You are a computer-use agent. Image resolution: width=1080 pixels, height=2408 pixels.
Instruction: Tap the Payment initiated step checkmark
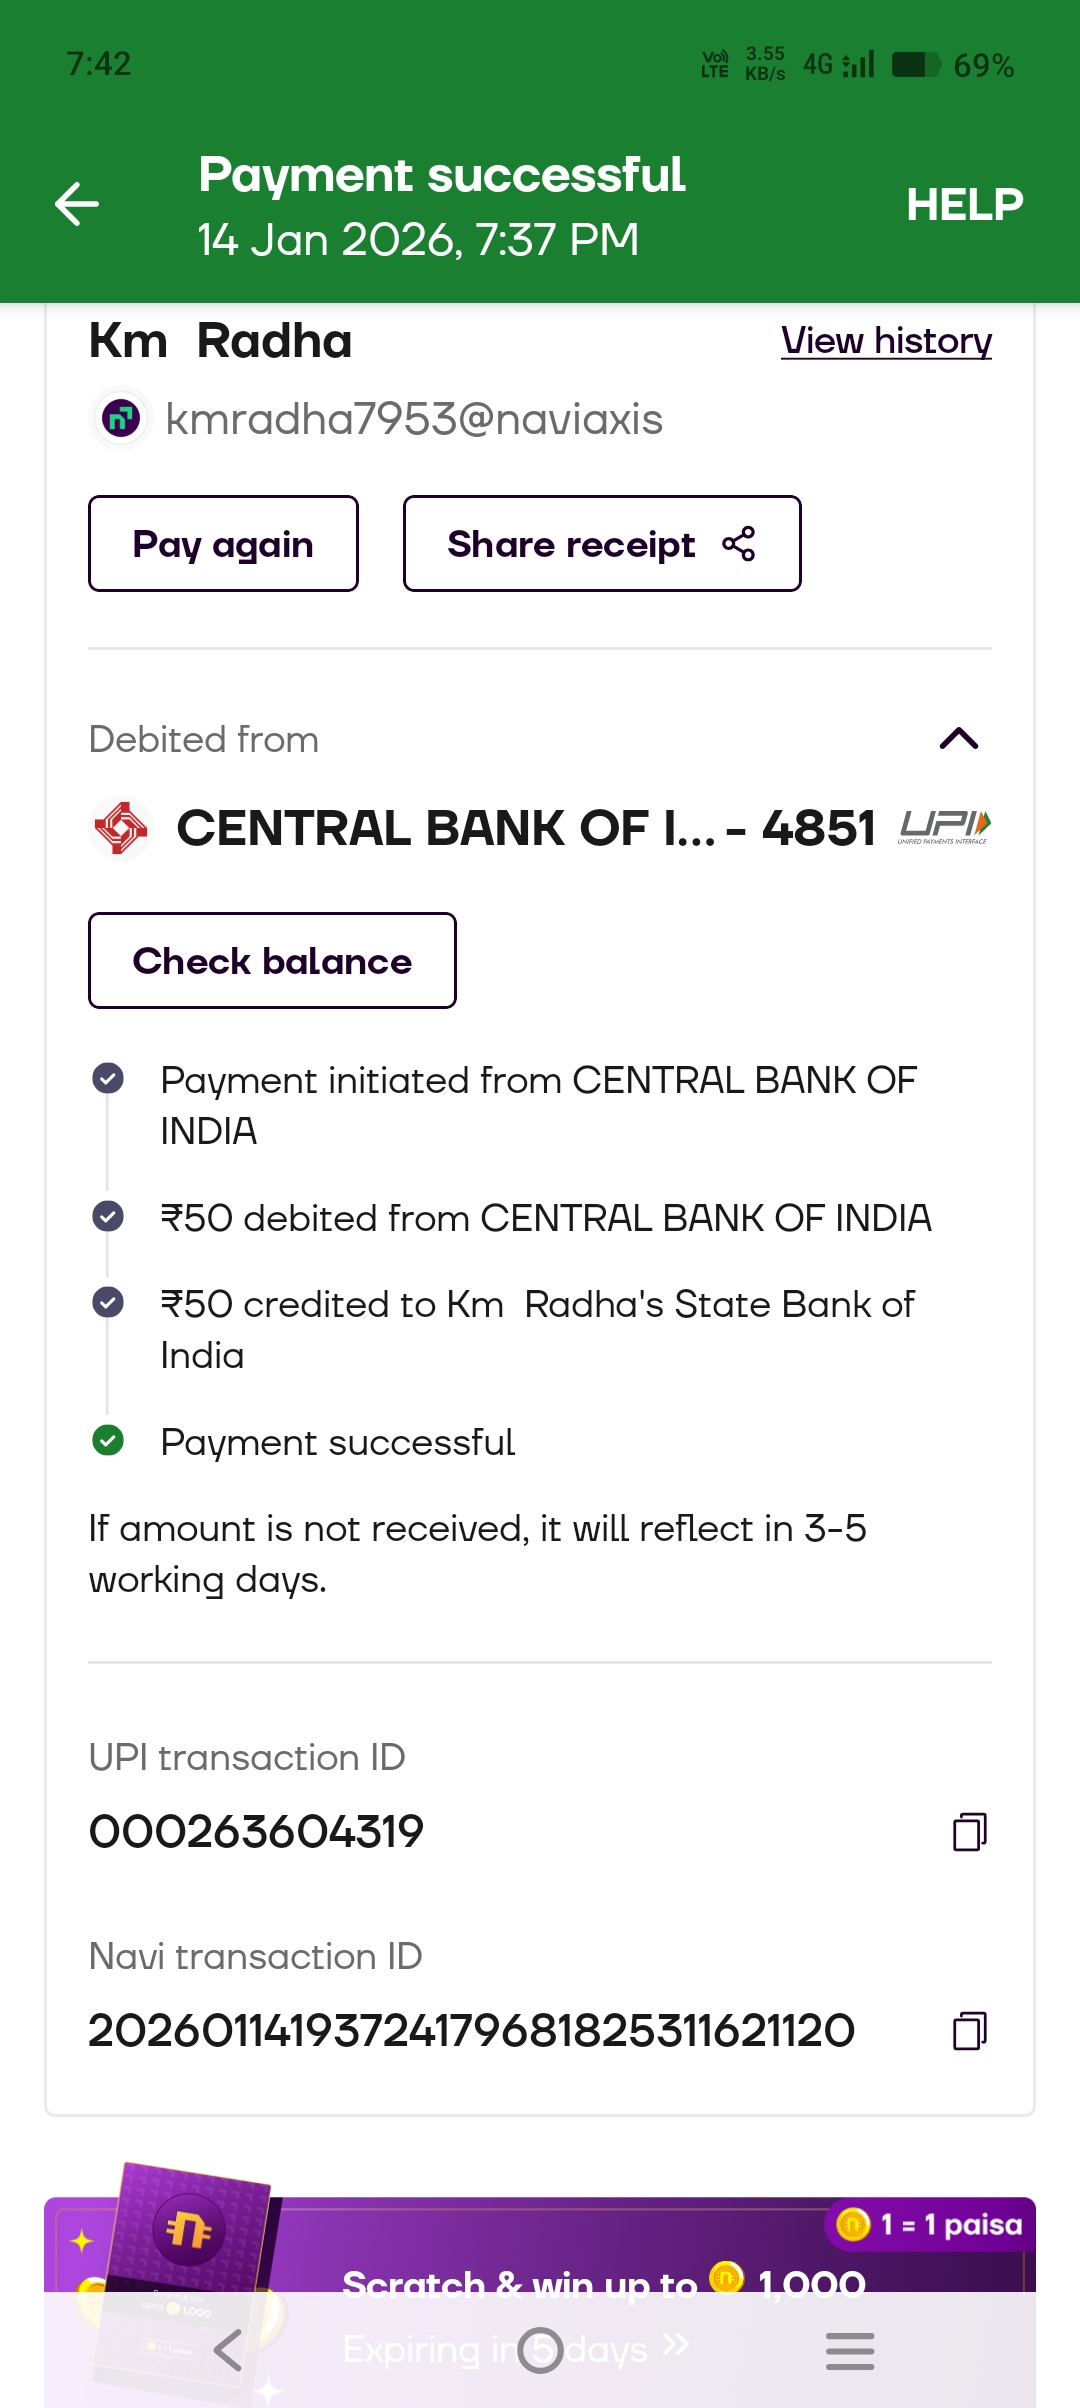pos(108,1079)
